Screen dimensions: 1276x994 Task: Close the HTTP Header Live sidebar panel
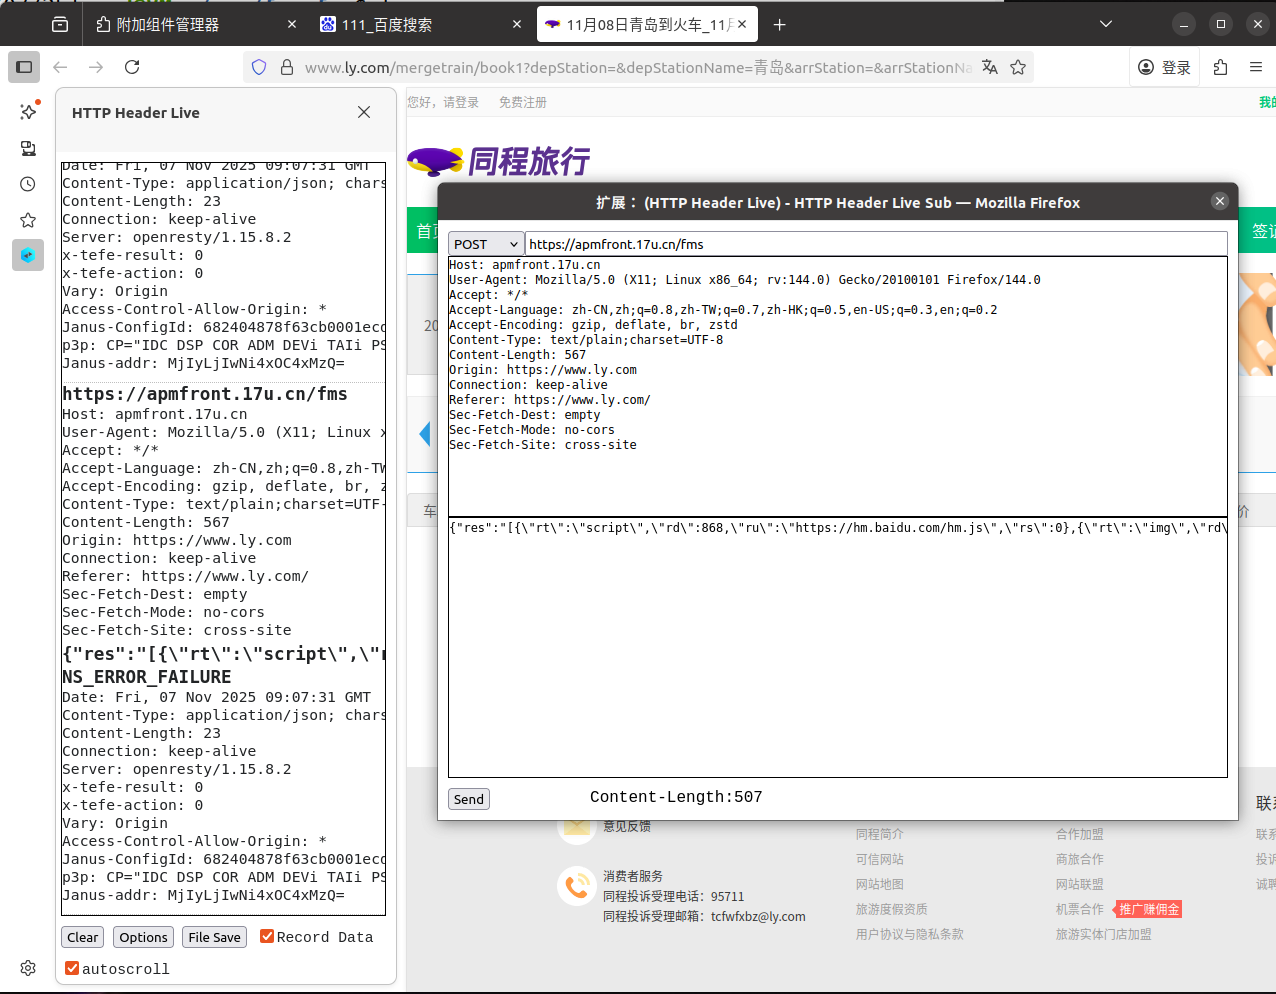pyautogui.click(x=364, y=112)
